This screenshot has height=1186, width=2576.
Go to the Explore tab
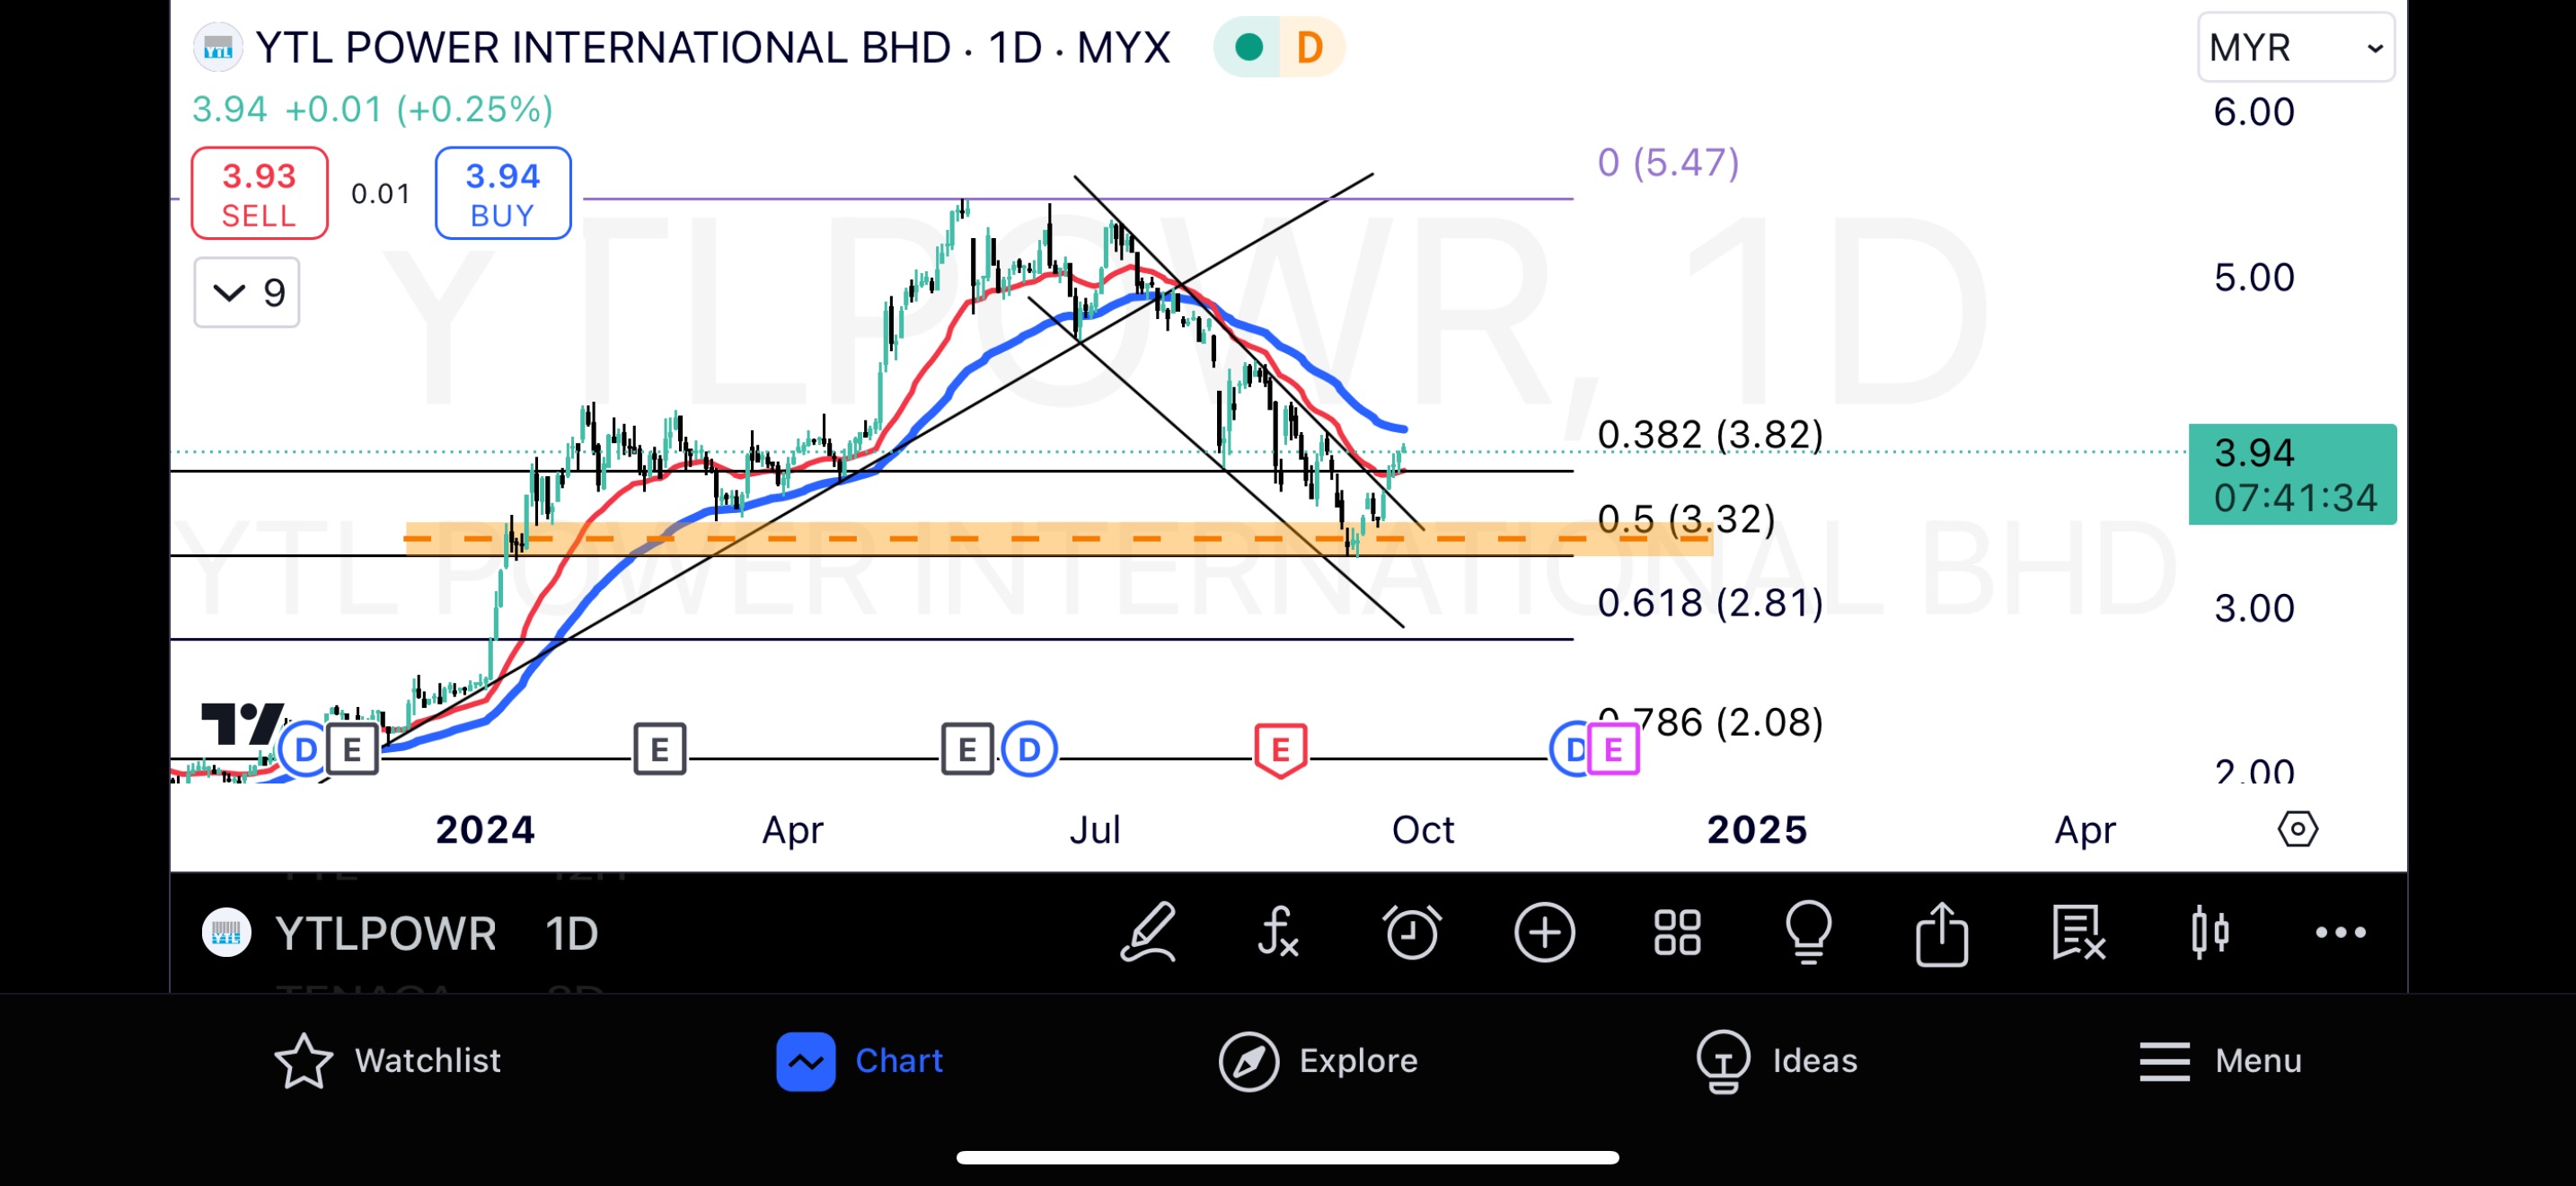click(x=1318, y=1060)
